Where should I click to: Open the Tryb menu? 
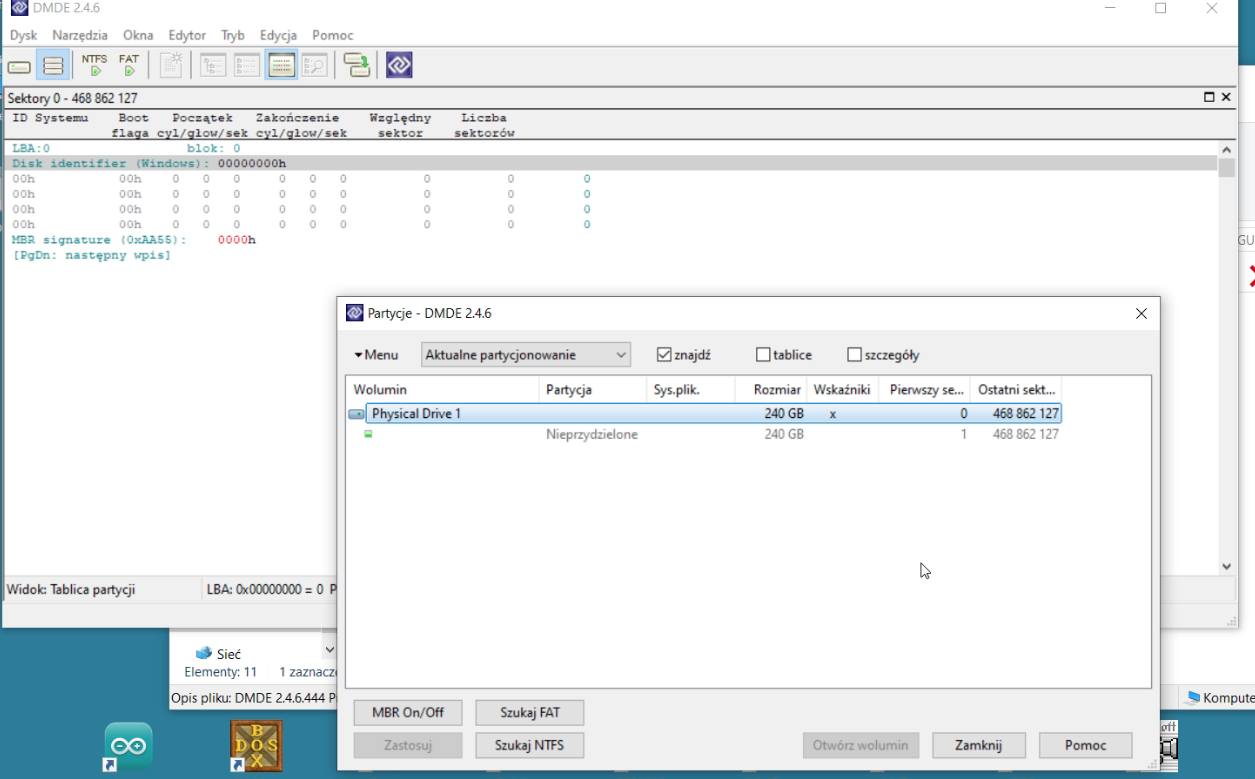[233, 35]
